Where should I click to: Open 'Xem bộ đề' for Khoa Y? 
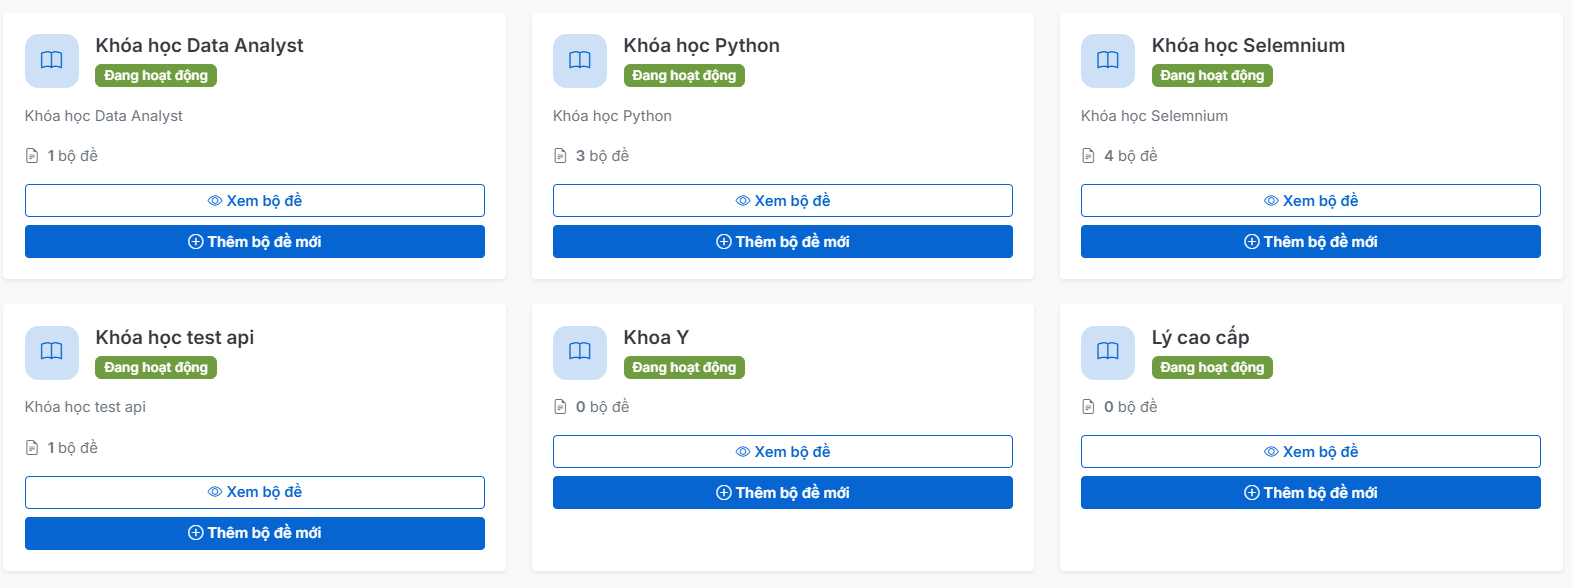click(x=783, y=452)
